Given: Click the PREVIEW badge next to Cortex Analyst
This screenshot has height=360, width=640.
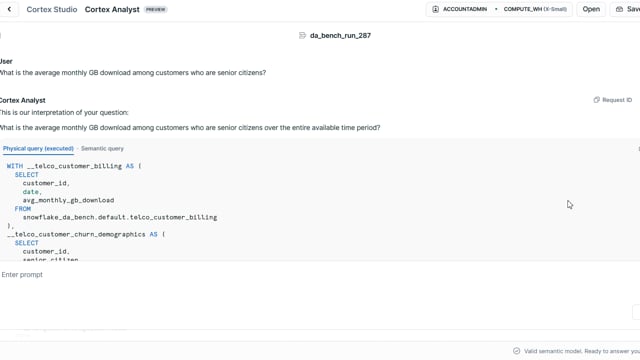Looking at the screenshot, I should coord(156,9).
